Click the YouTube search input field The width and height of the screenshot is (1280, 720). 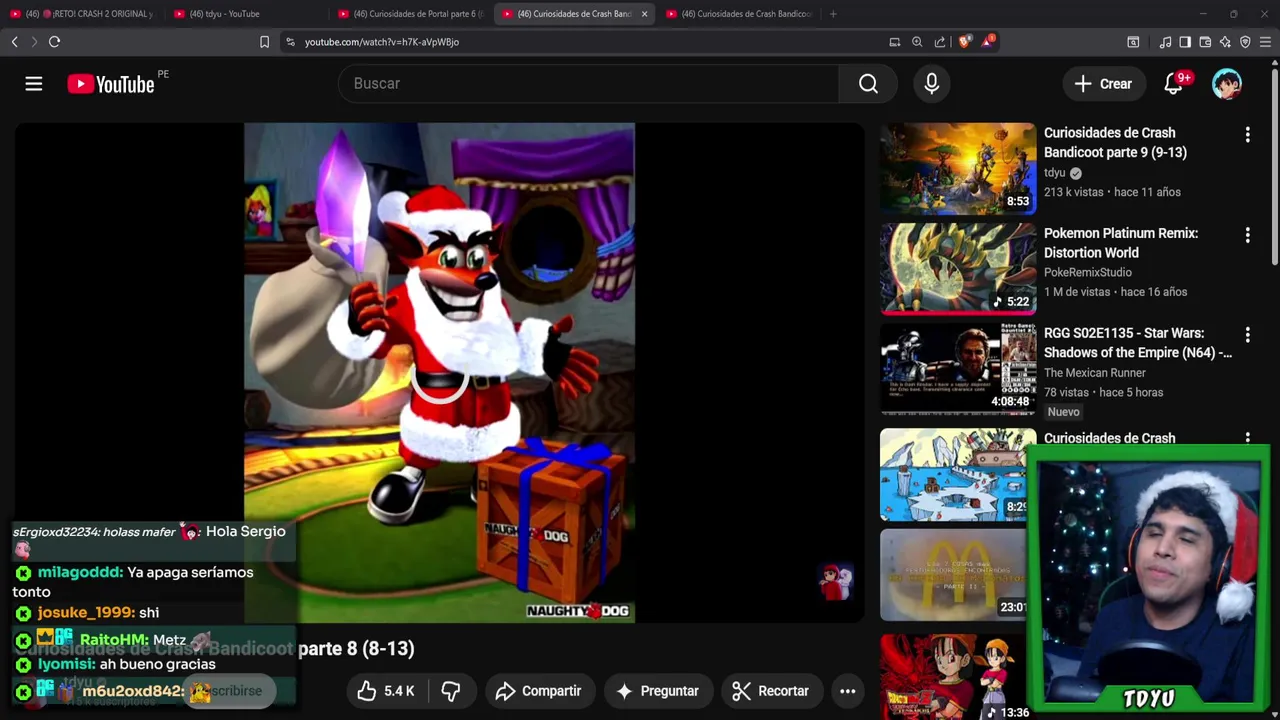589,84
